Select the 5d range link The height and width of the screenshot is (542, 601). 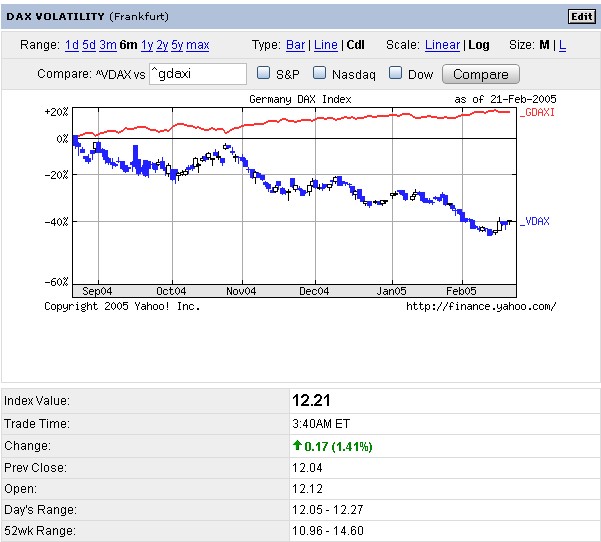point(89,45)
